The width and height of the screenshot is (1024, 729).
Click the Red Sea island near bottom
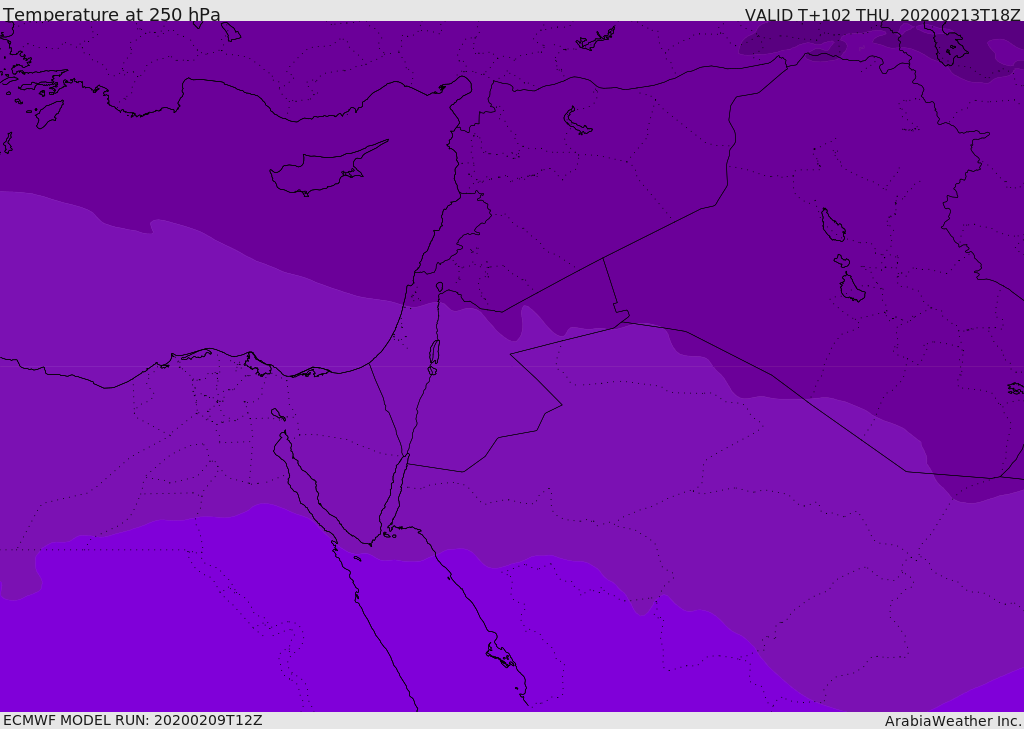click(x=502, y=655)
